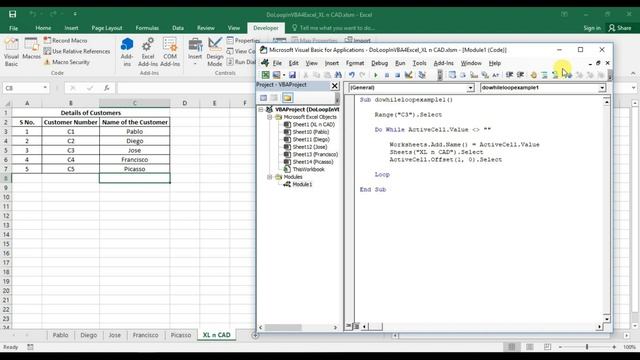Open the VBA editor Edit menu
Viewport: 640px width, 360px height.
(x=293, y=63)
